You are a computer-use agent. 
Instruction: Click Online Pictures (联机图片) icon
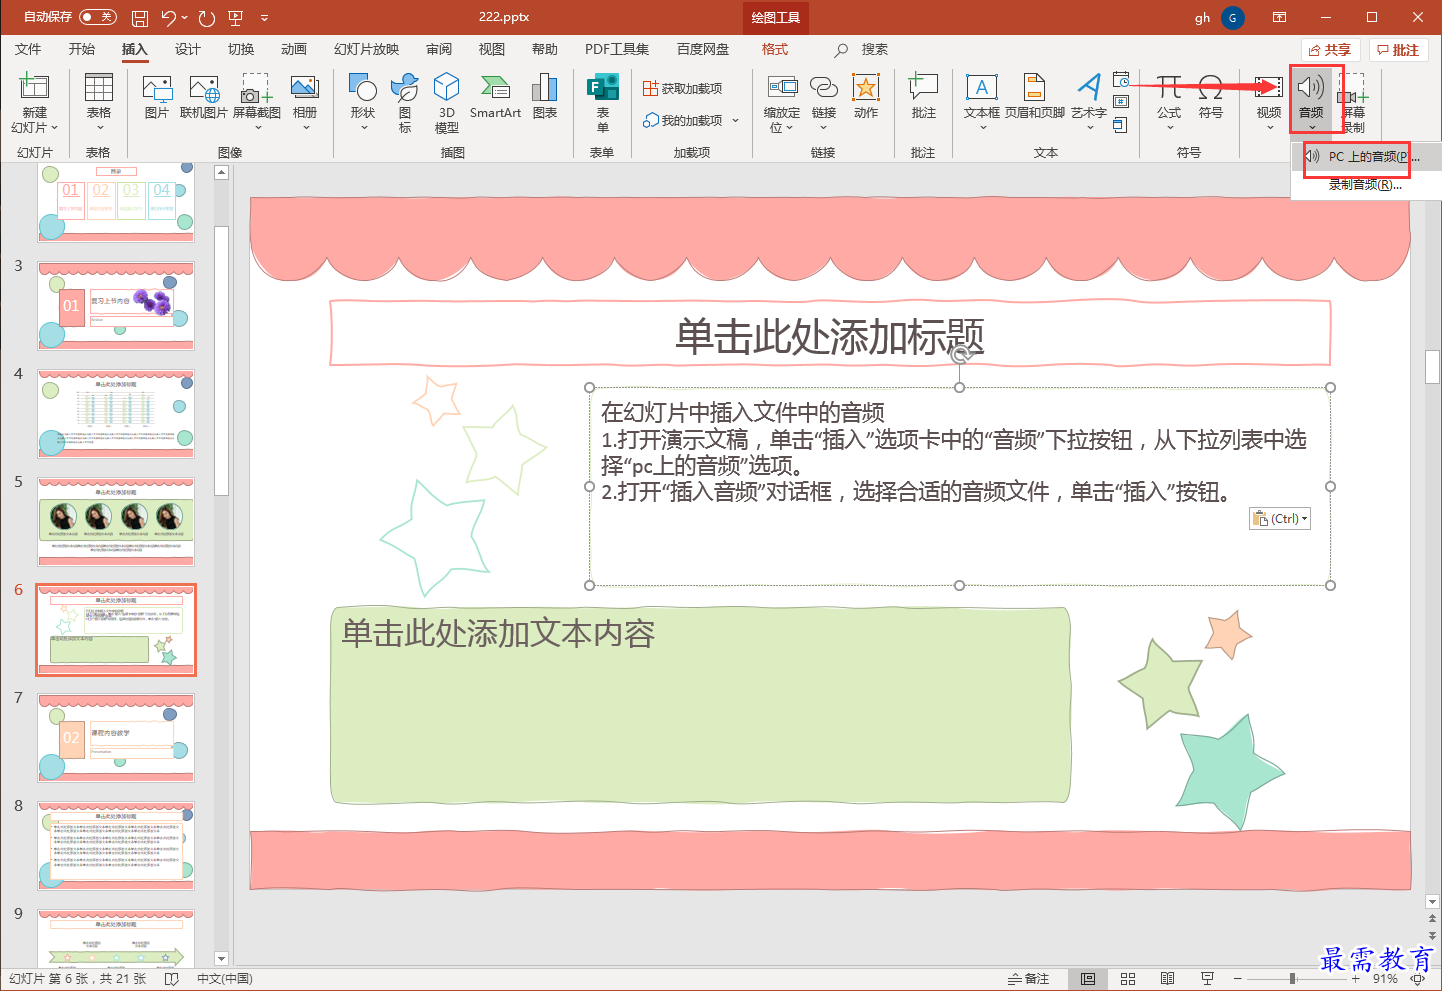click(x=204, y=88)
